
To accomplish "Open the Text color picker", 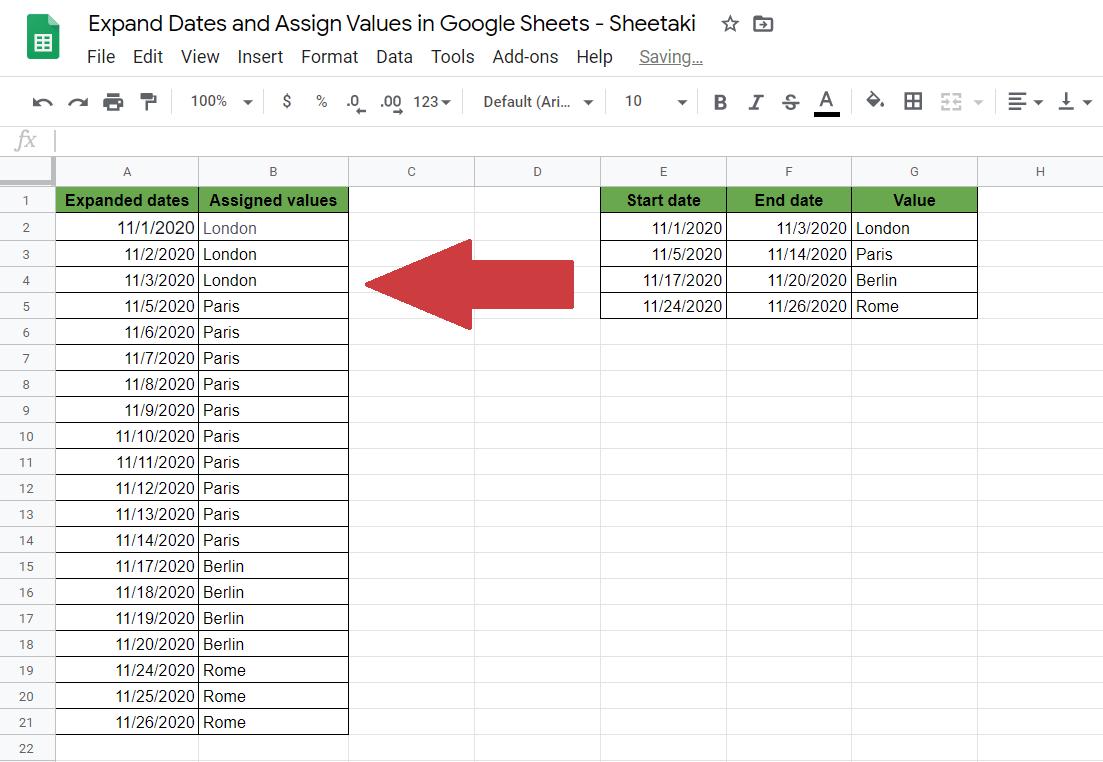I will point(825,101).
